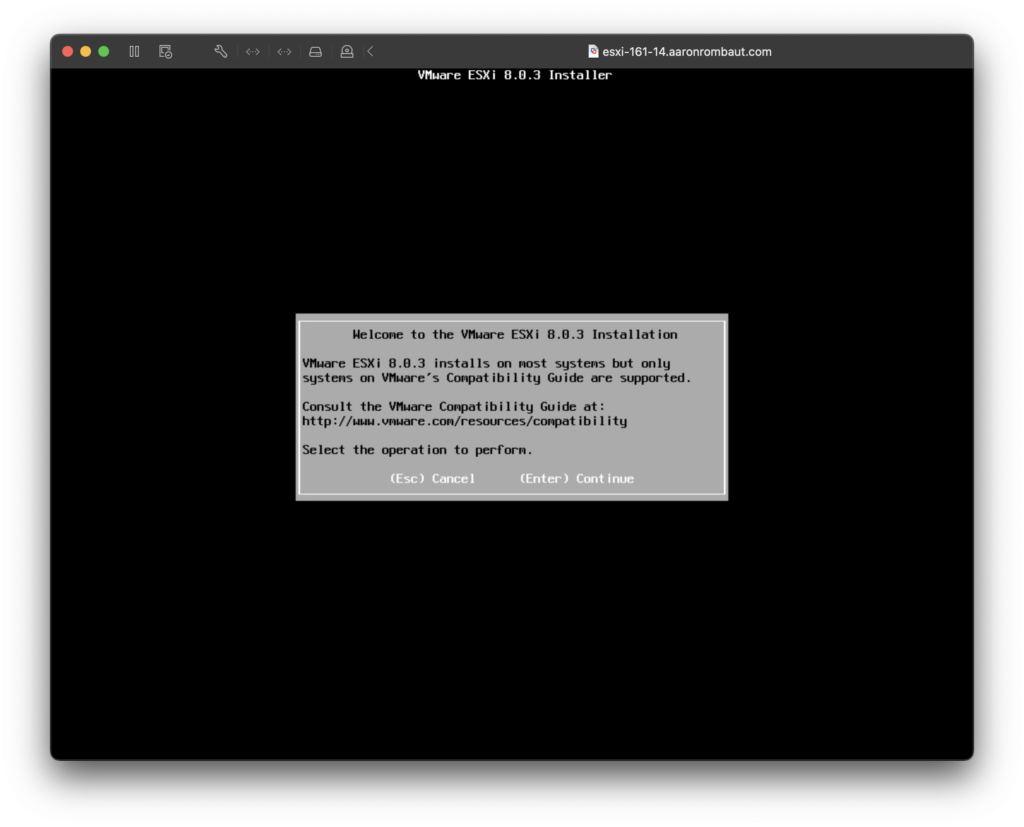Click the first network adapter arrows icon
The width and height of the screenshot is (1024, 827).
point(253,52)
